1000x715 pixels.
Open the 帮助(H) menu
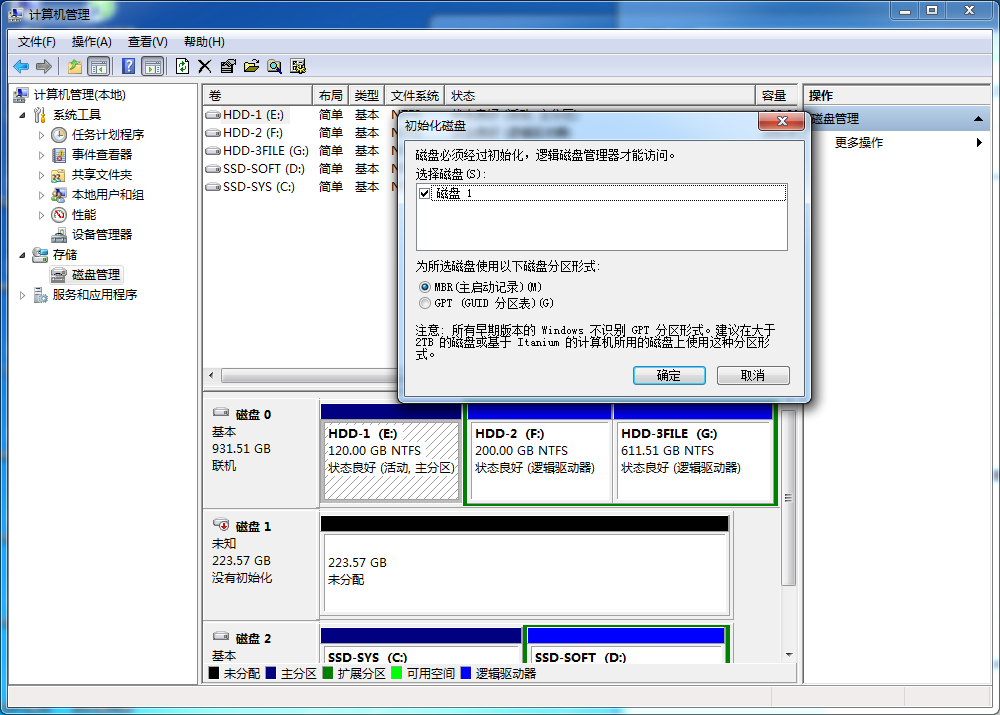[x=204, y=42]
